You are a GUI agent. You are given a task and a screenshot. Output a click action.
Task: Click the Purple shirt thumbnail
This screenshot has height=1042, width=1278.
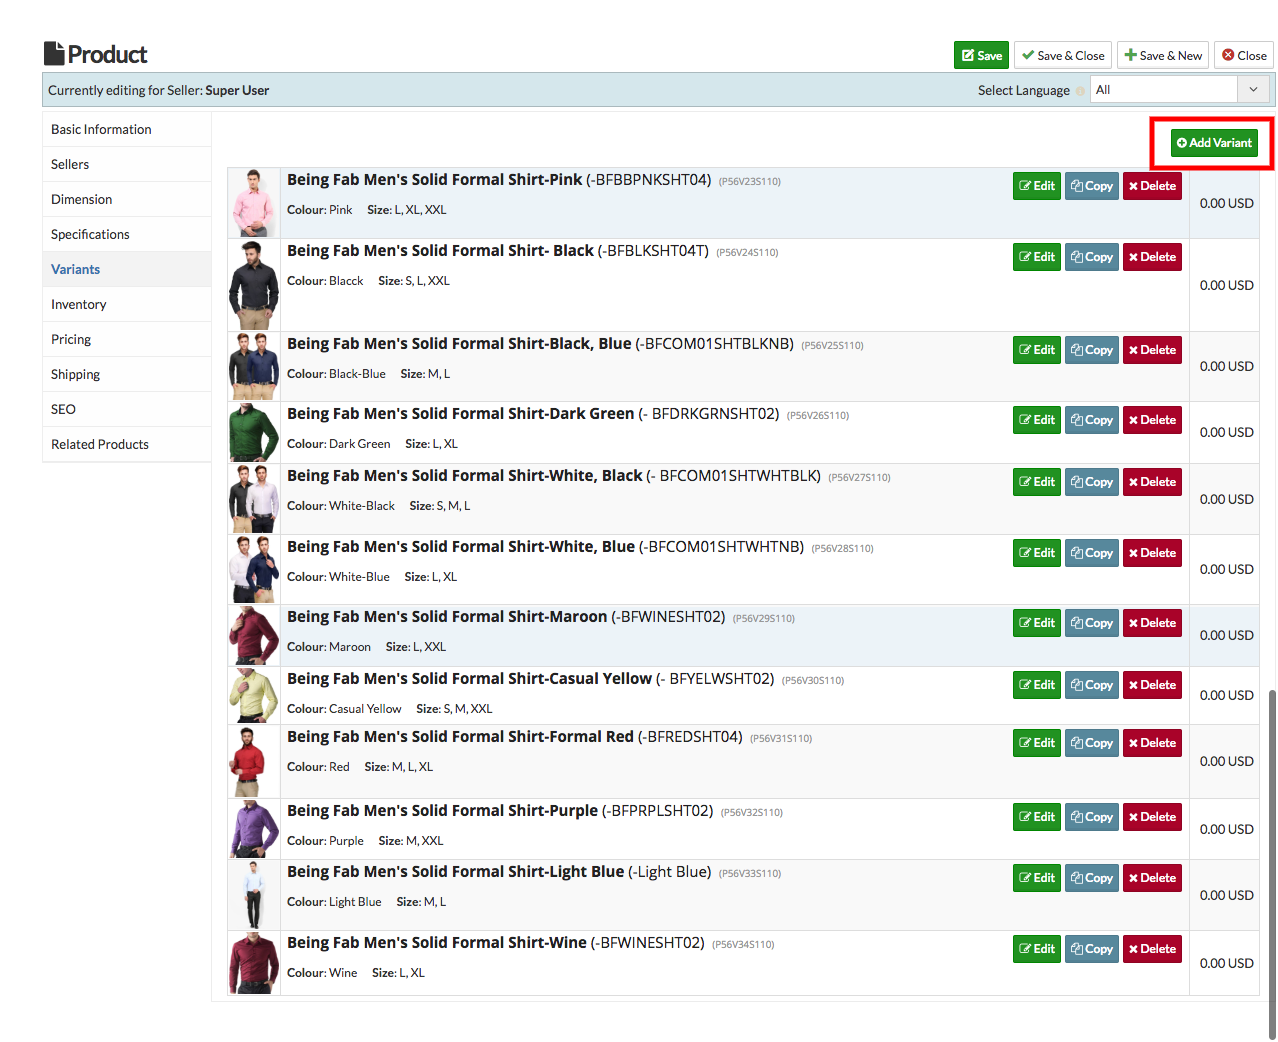254,829
